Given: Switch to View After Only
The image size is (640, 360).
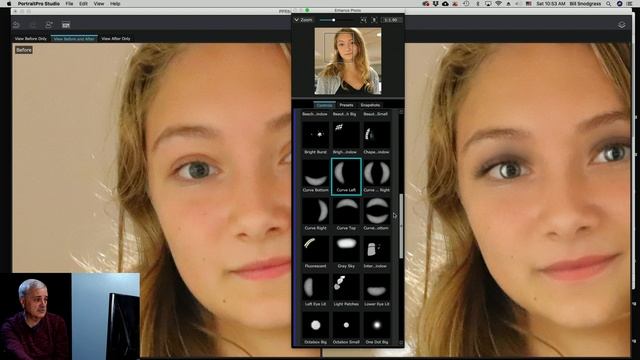Looking at the screenshot, I should point(116,38).
